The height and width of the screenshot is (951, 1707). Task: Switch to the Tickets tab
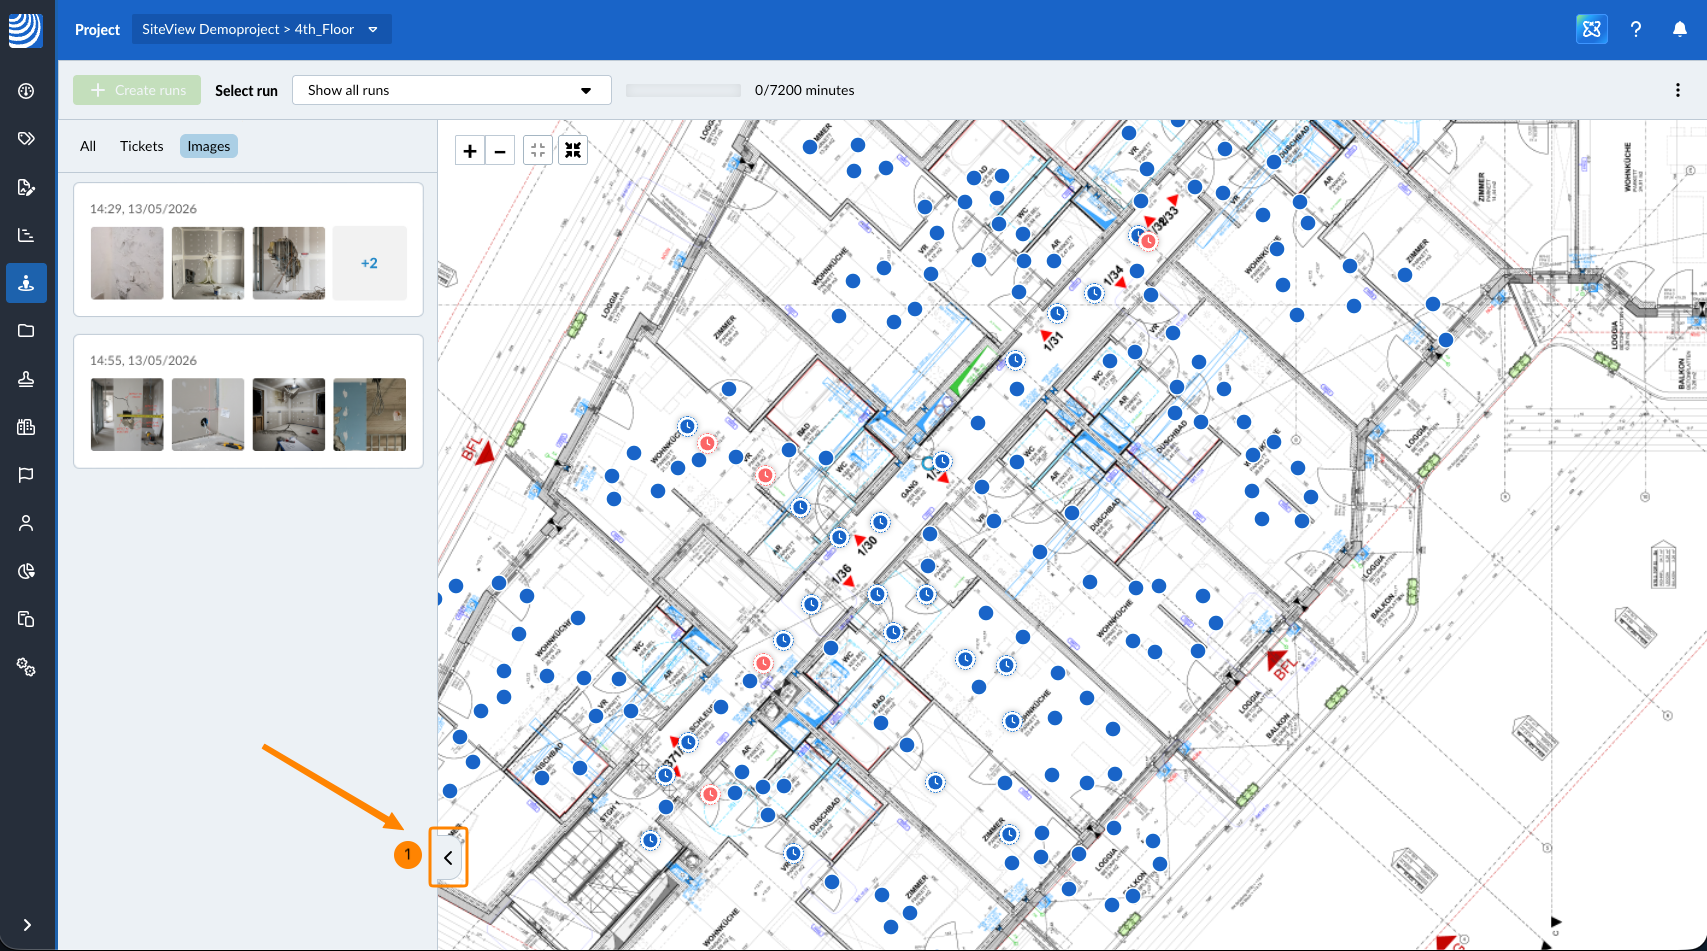coord(141,146)
